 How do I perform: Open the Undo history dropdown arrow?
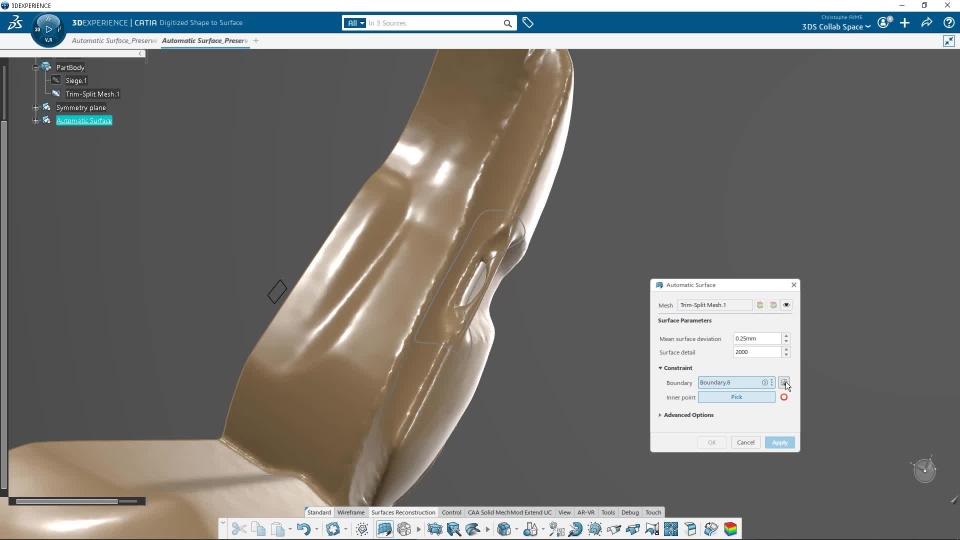tap(316, 530)
